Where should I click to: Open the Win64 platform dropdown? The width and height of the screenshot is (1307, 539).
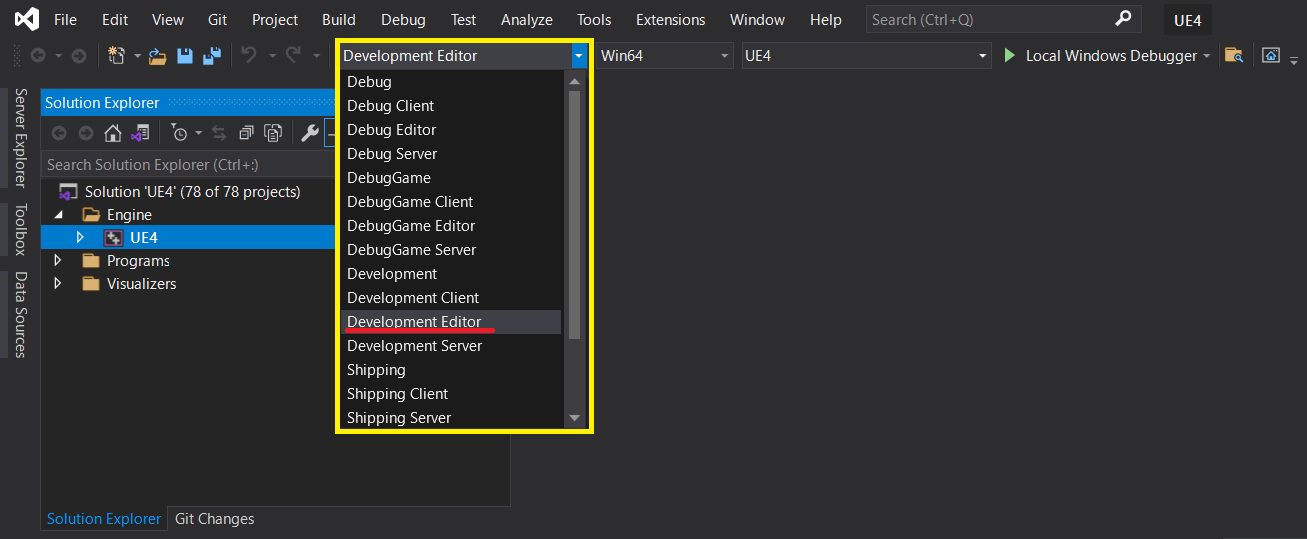(726, 56)
